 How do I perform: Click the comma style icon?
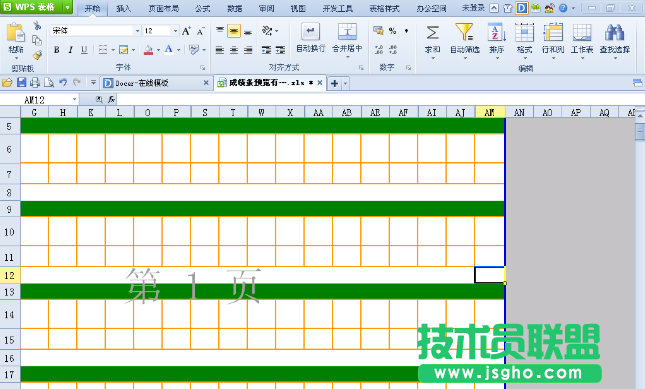click(406, 30)
